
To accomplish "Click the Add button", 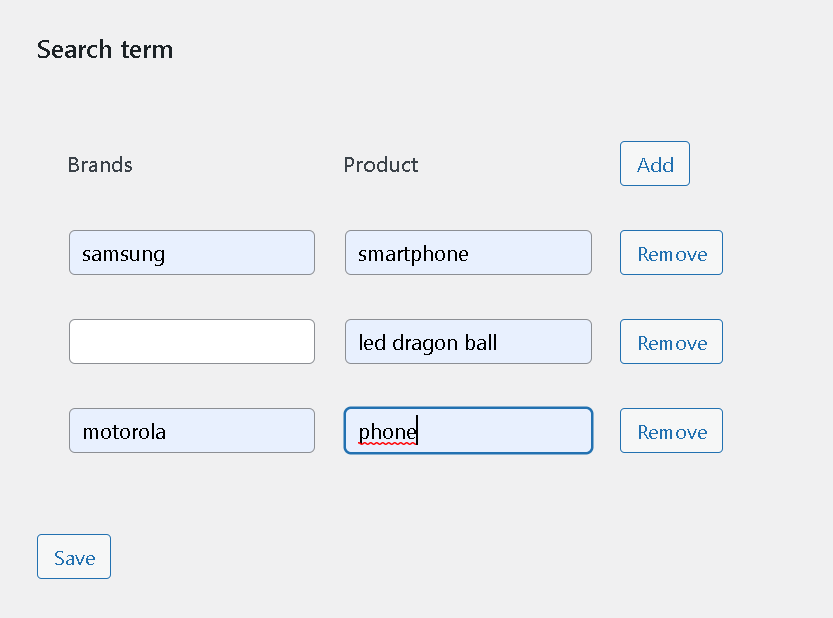I will point(655,164).
